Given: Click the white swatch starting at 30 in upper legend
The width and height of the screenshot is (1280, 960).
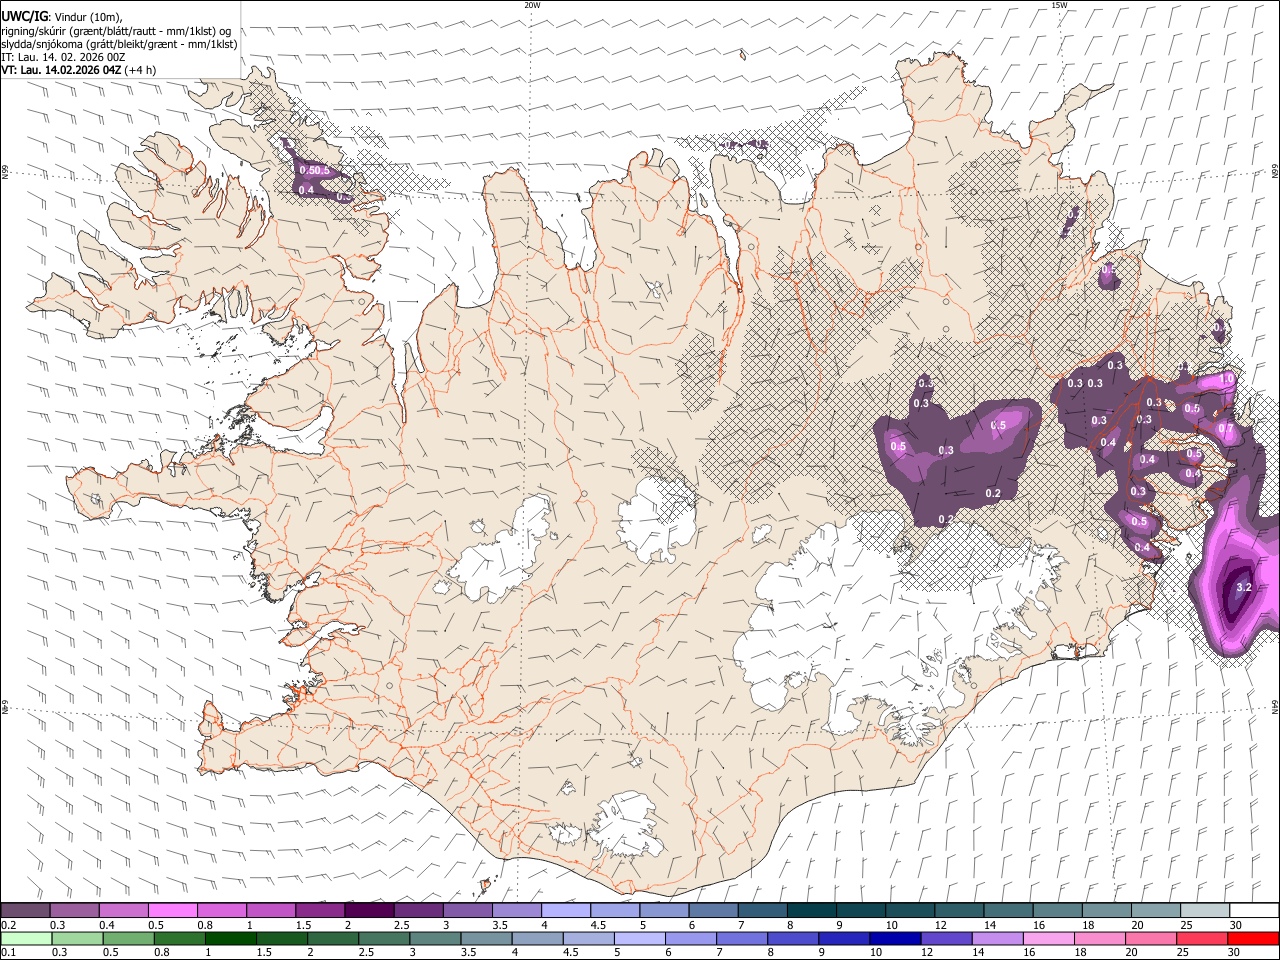Looking at the screenshot, I should tap(1253, 910).
